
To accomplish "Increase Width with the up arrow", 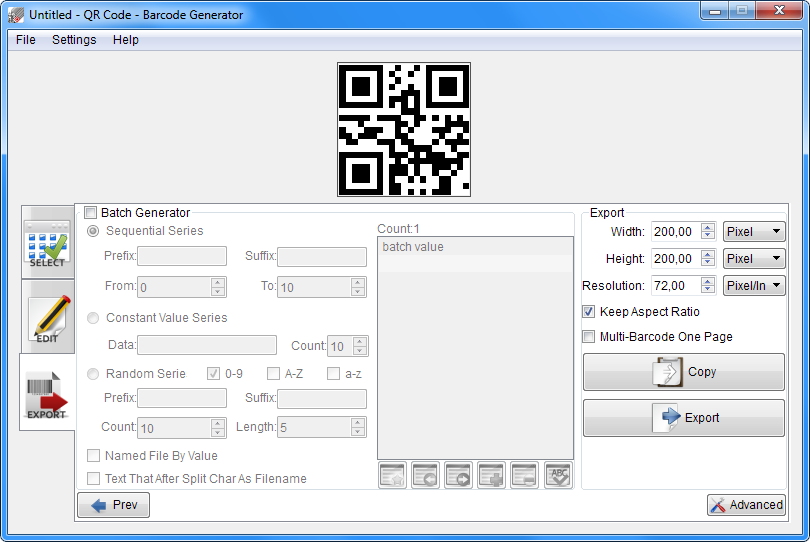I will pos(708,227).
